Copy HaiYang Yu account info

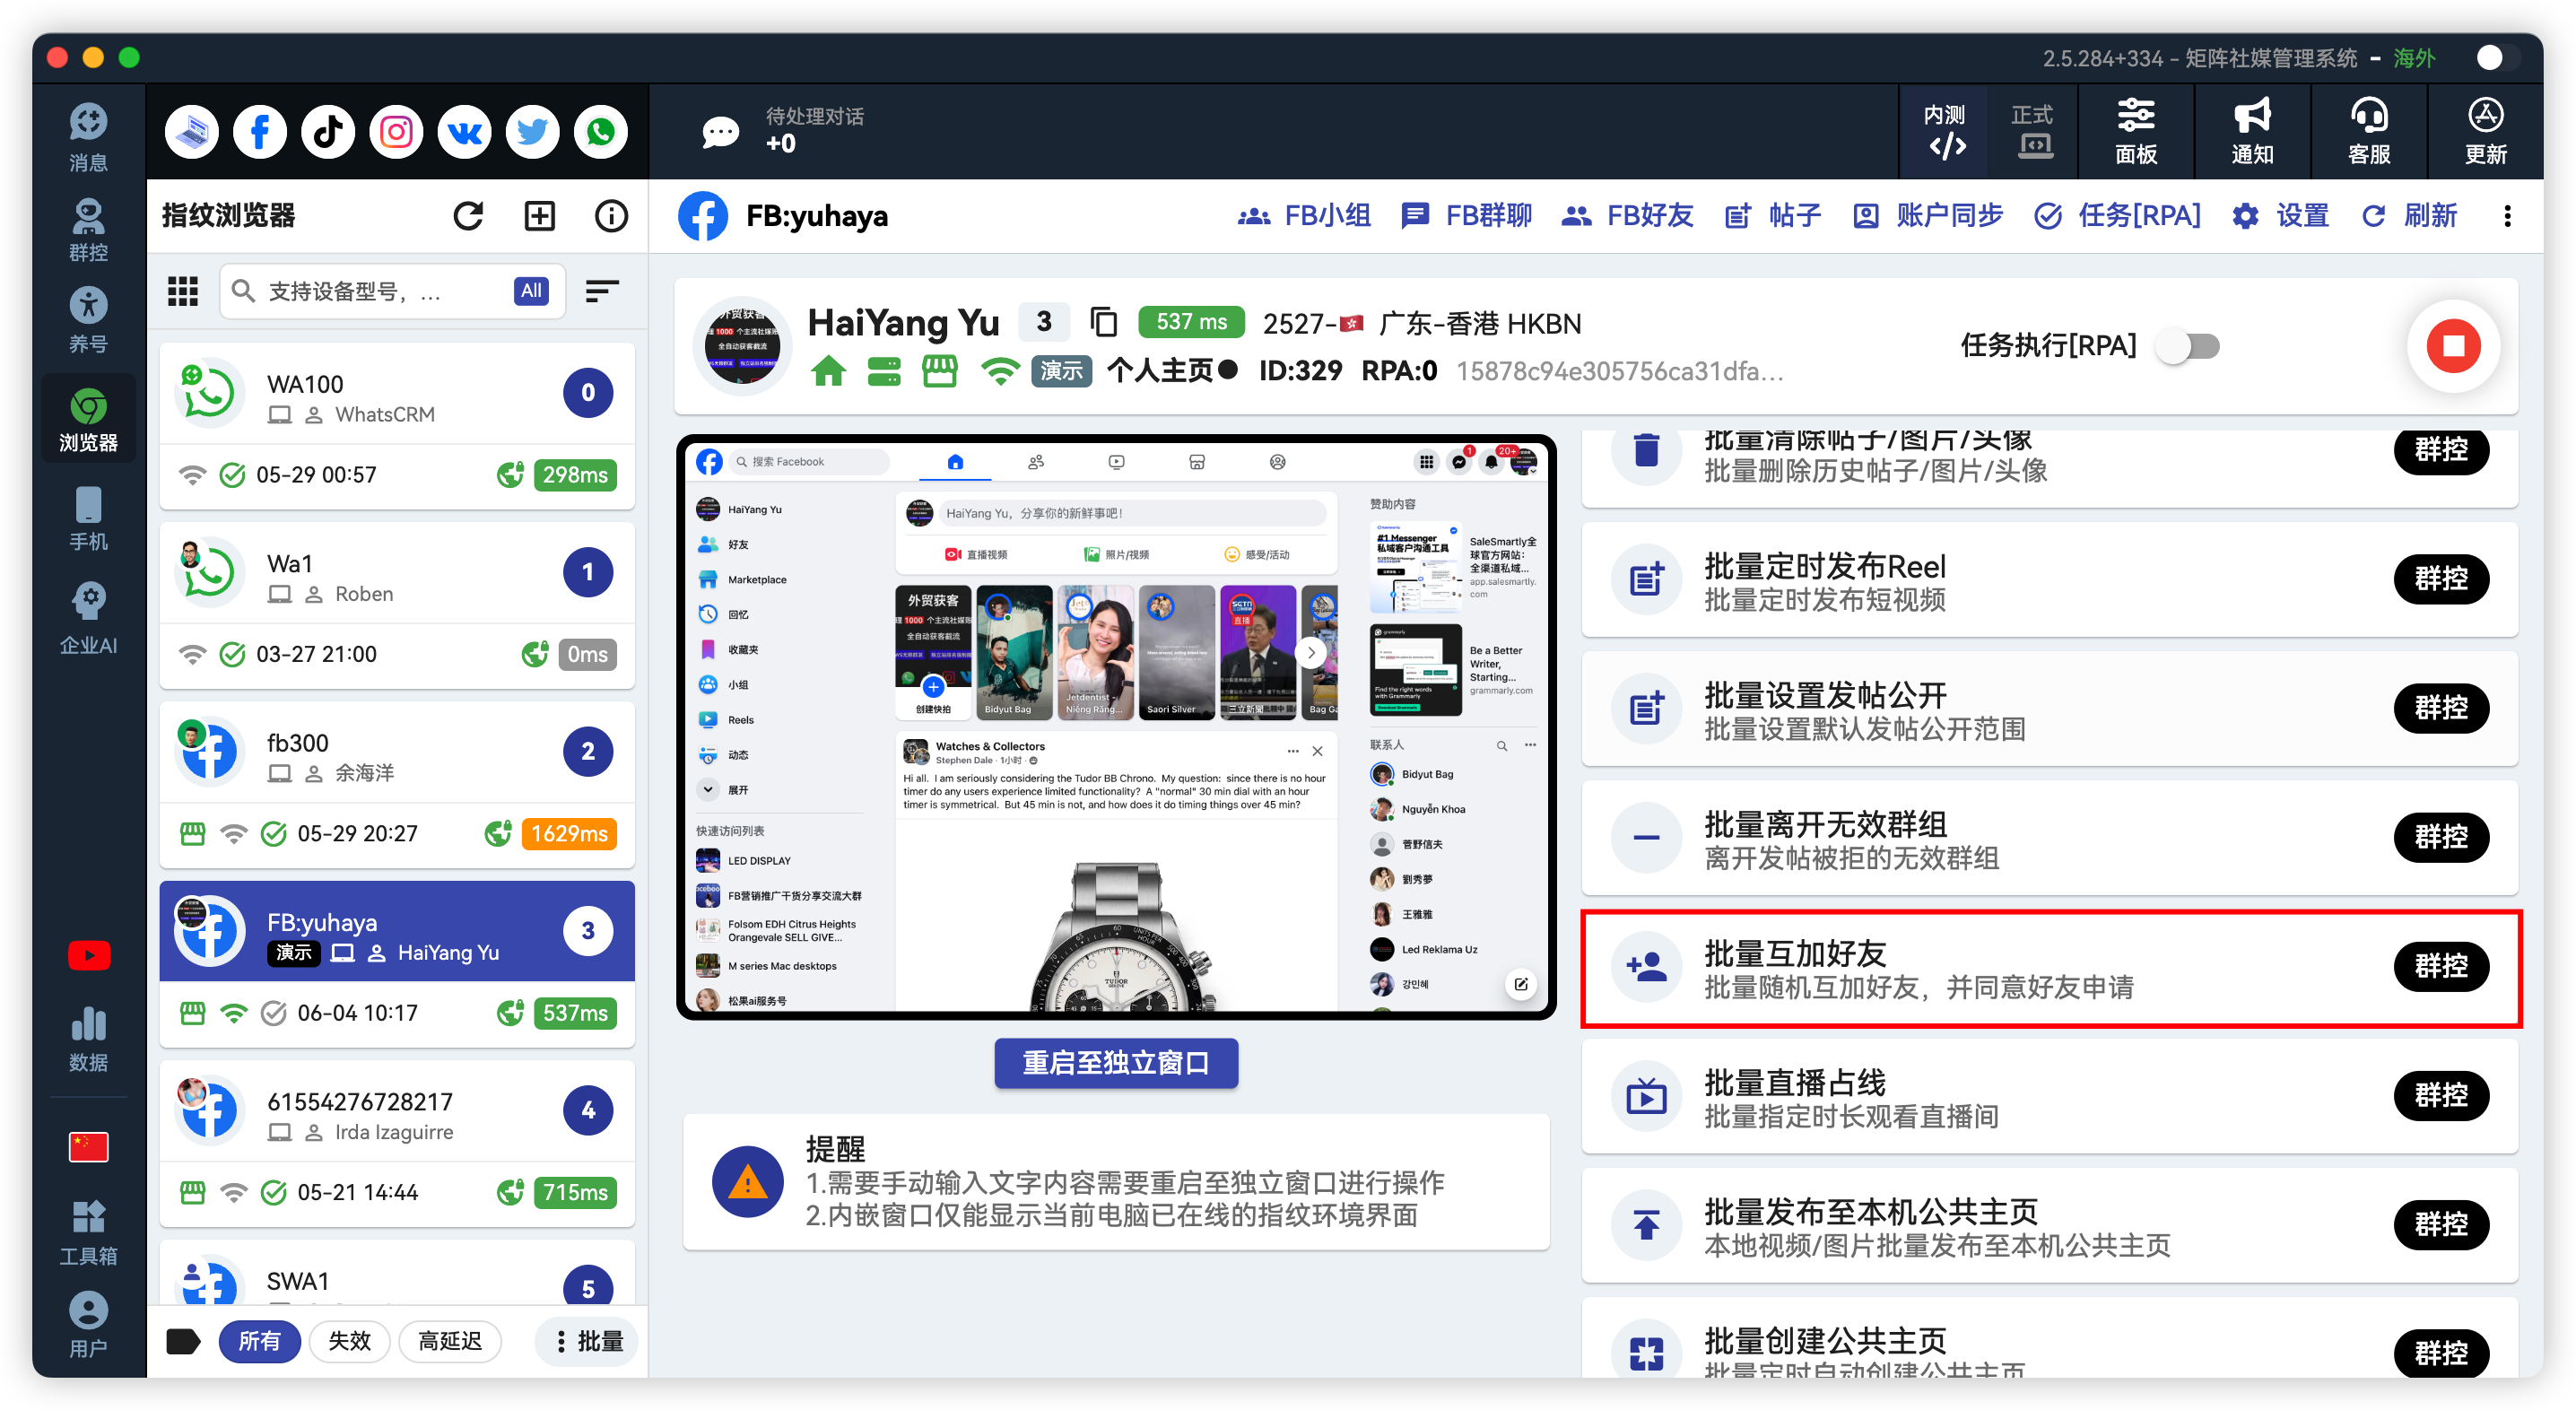(x=1103, y=322)
